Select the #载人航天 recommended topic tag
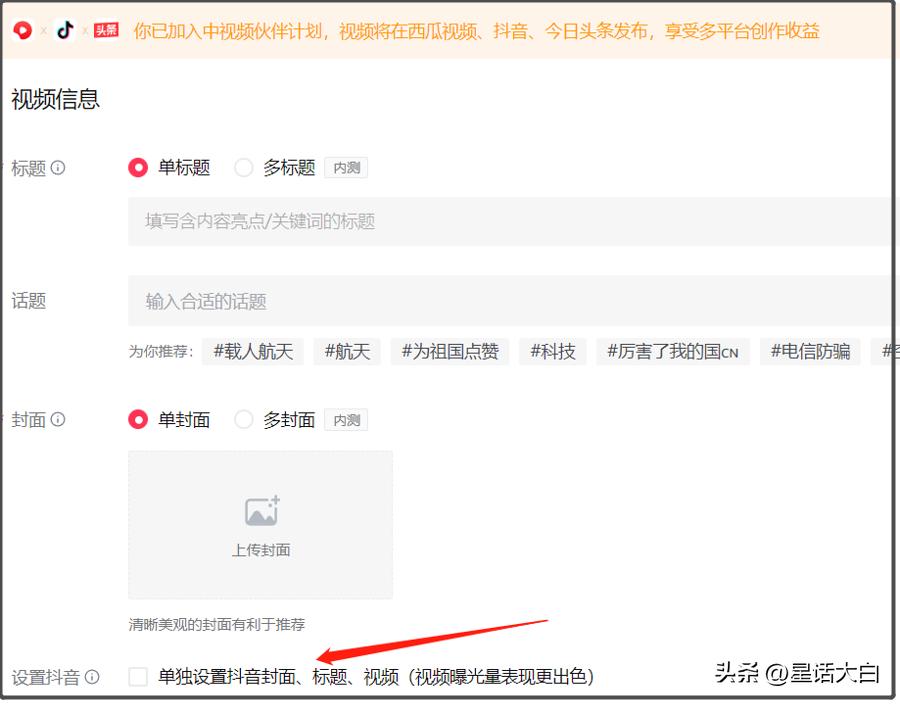The height and width of the screenshot is (704, 900). (252, 352)
